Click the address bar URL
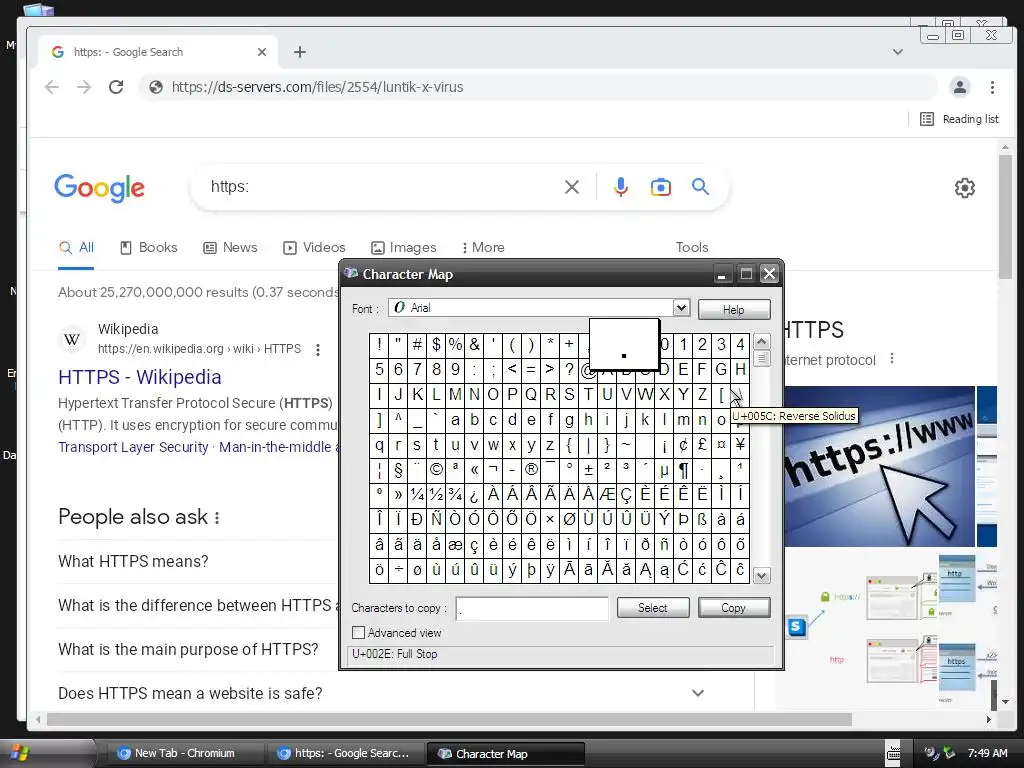This screenshot has height=768, width=1024. [x=317, y=87]
